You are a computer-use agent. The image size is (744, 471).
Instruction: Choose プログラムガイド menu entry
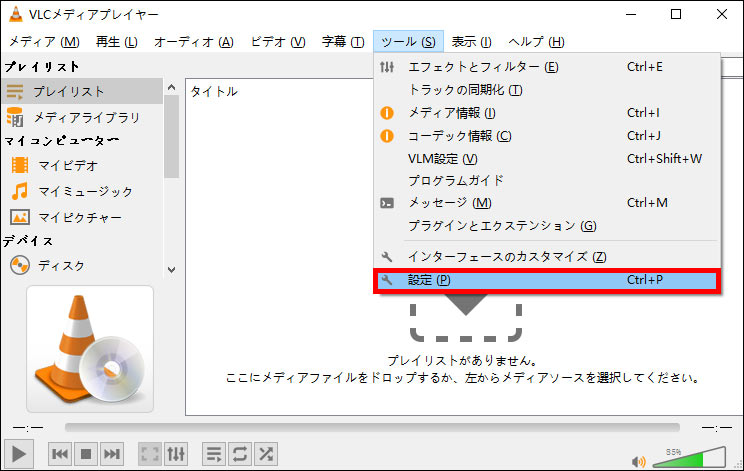coord(547,181)
